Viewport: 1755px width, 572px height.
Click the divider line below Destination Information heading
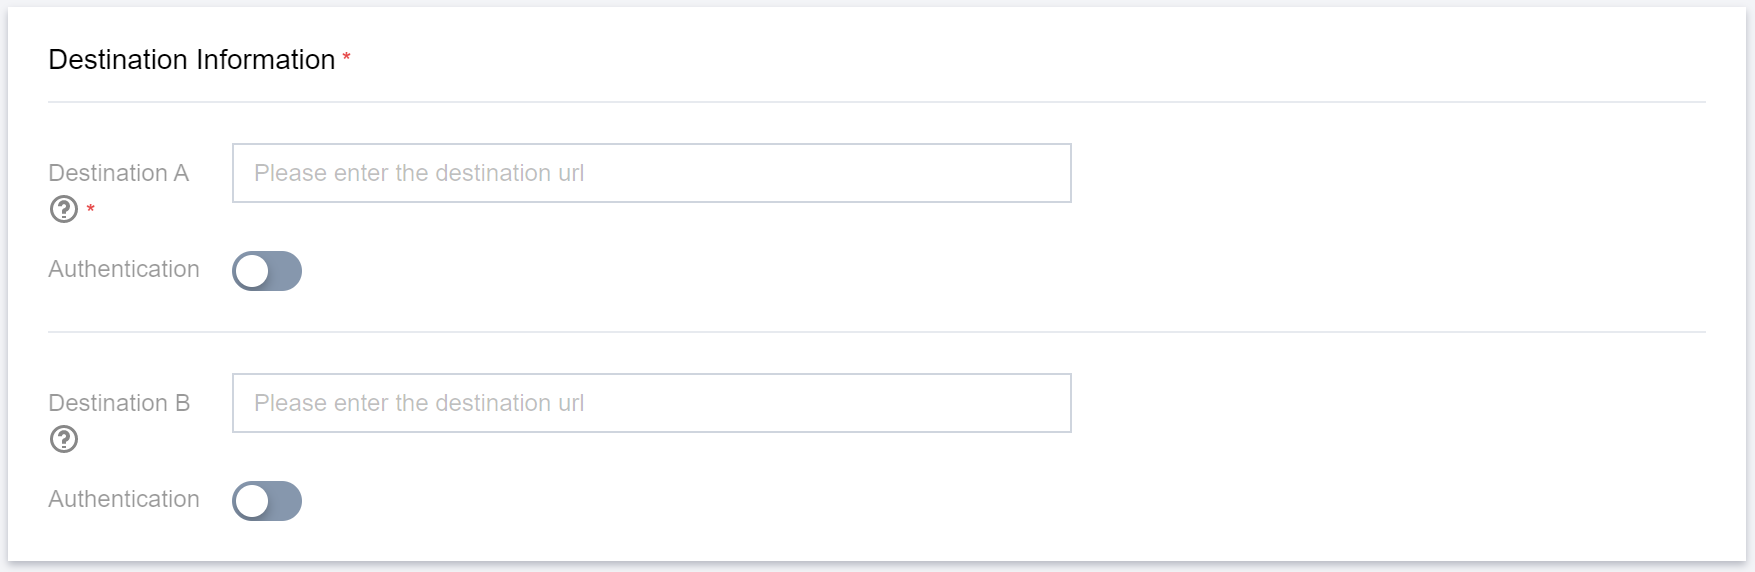click(876, 102)
